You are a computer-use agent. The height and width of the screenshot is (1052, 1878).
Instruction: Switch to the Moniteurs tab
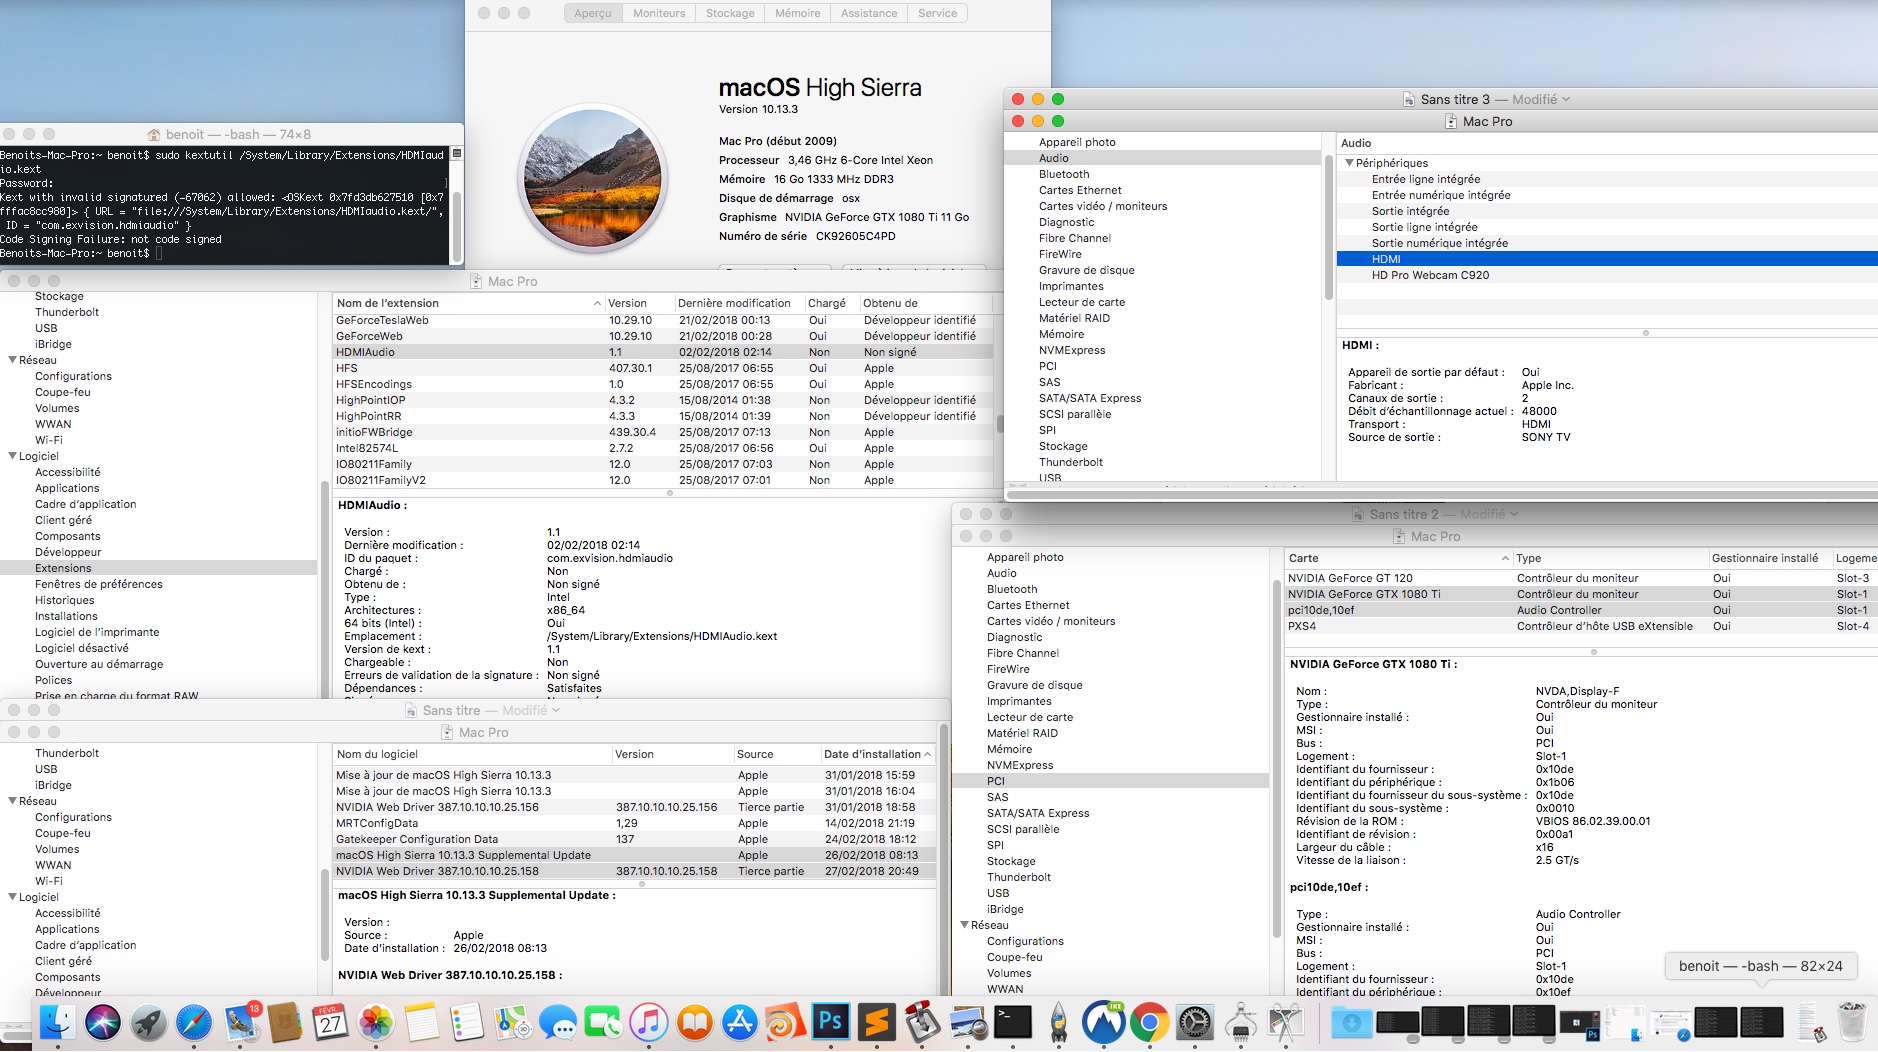pyautogui.click(x=659, y=13)
